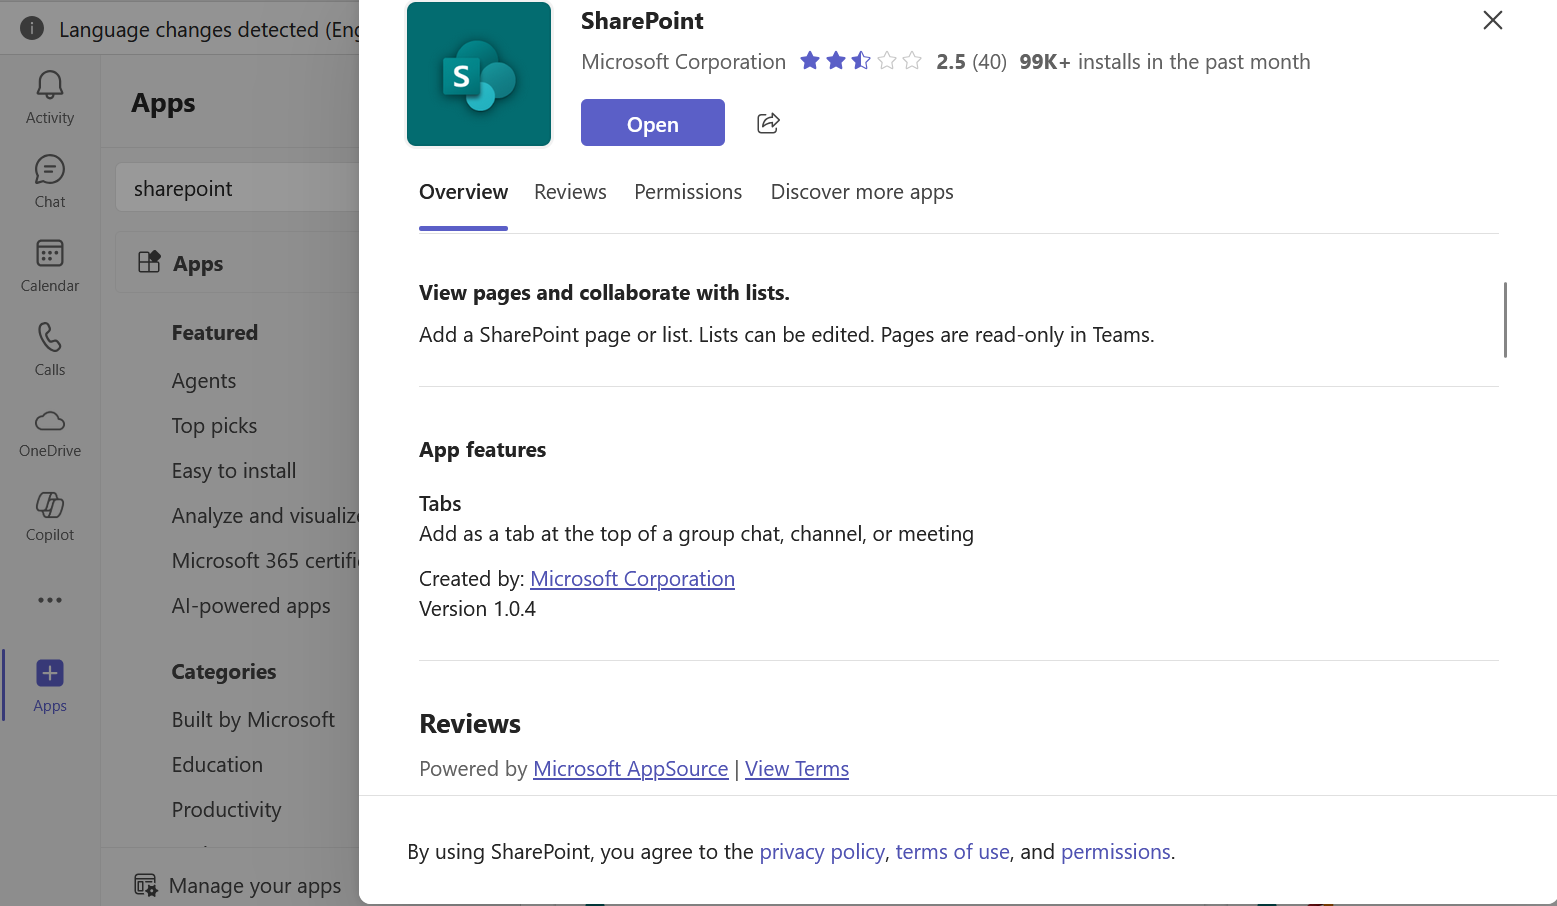The height and width of the screenshot is (906, 1557).
Task: Click the Featured heading
Action: [215, 333]
